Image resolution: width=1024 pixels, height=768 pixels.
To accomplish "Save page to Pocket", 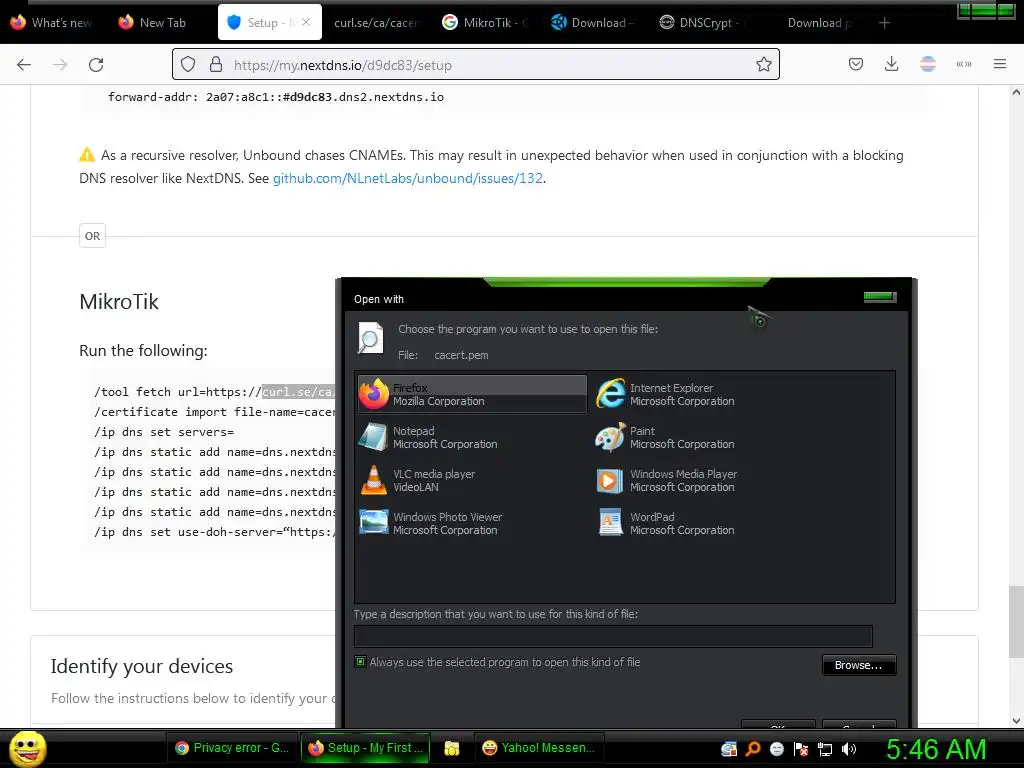I will 856,64.
